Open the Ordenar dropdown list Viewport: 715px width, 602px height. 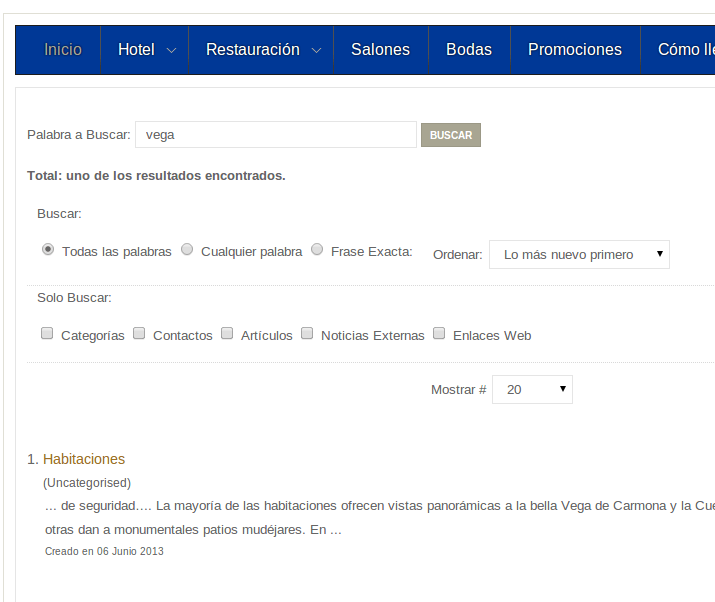tap(579, 254)
